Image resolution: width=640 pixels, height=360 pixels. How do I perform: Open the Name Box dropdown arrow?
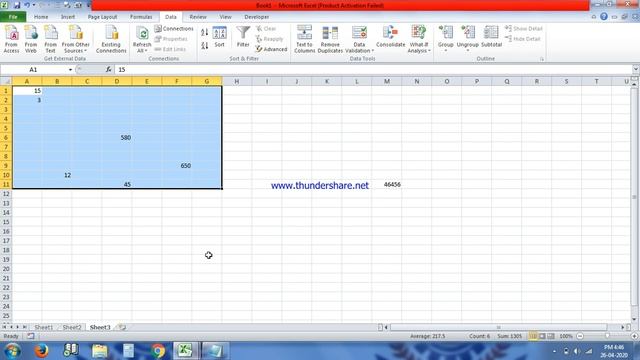click(x=70, y=70)
